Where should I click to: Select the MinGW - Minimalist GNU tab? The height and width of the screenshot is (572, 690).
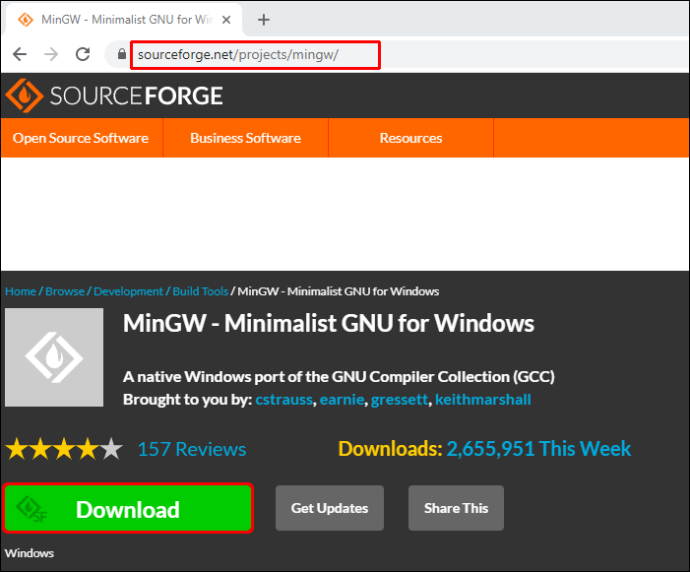point(124,20)
